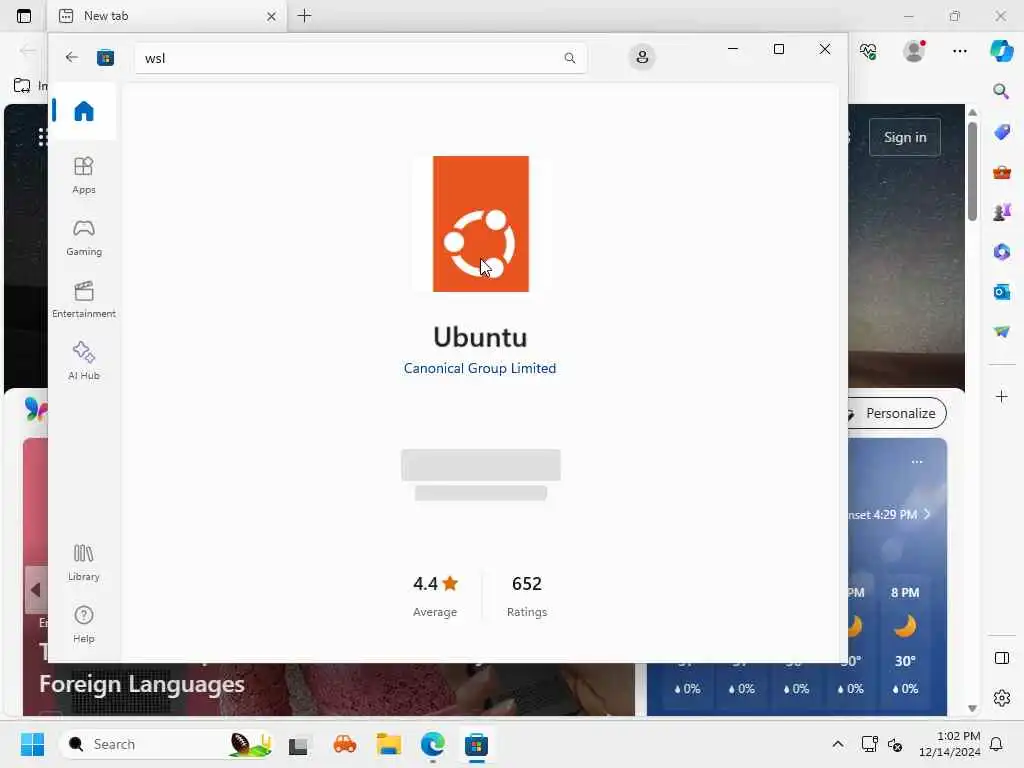This screenshot has height=768, width=1024.
Task: Select Home in Store sidebar
Action: tap(84, 111)
